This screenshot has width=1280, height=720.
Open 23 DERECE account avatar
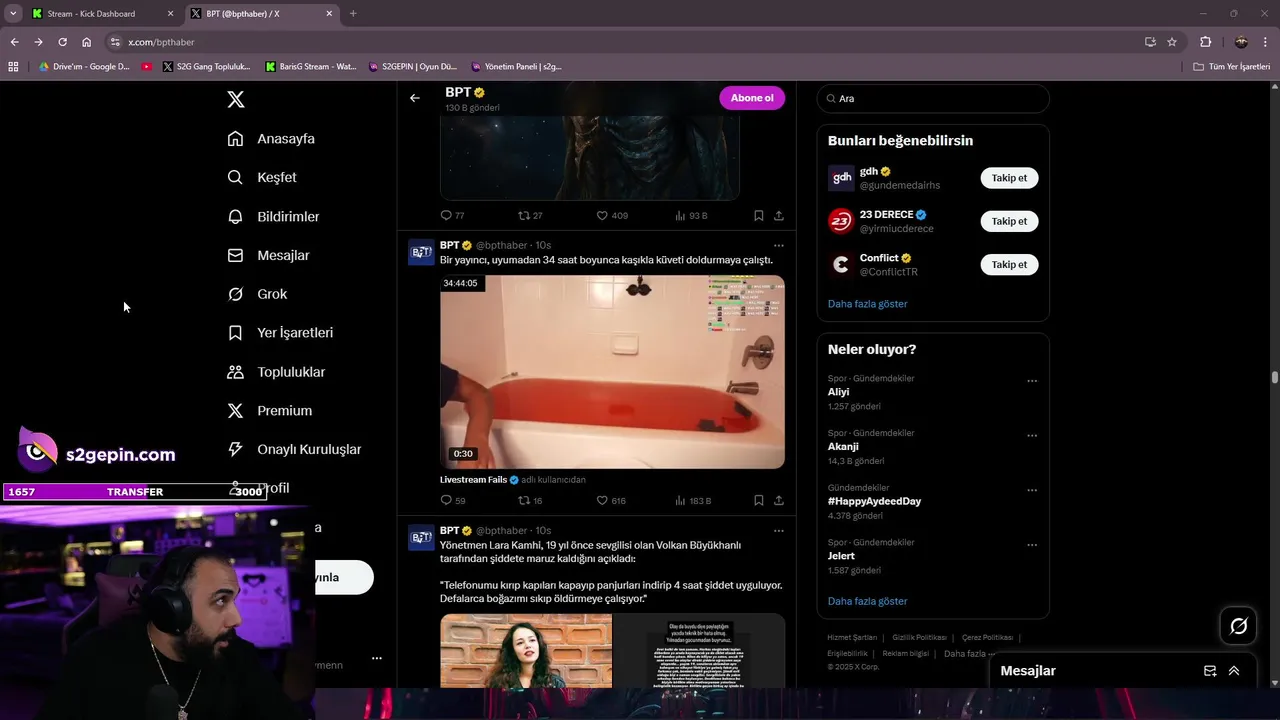click(841, 221)
